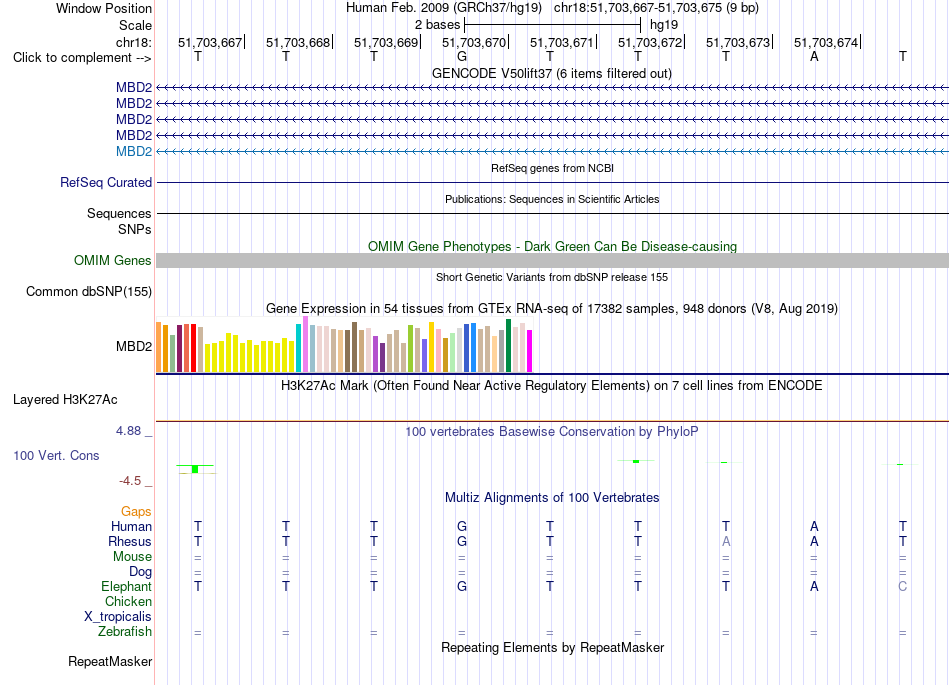Click the tall dark green GTEx expression bar
The image size is (950, 685).
pos(509,345)
